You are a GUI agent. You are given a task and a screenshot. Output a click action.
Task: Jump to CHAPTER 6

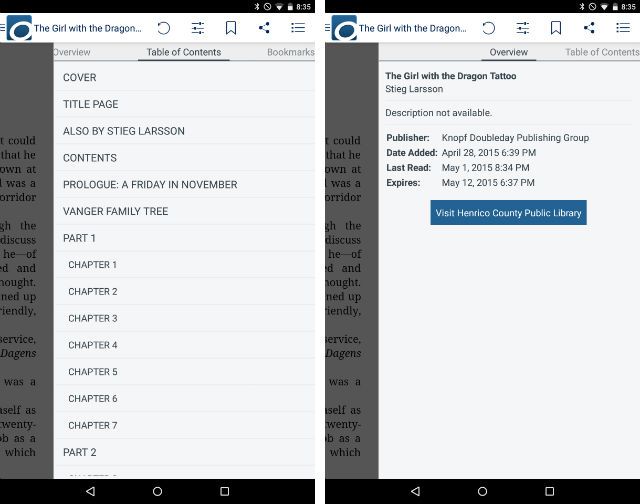184,399
